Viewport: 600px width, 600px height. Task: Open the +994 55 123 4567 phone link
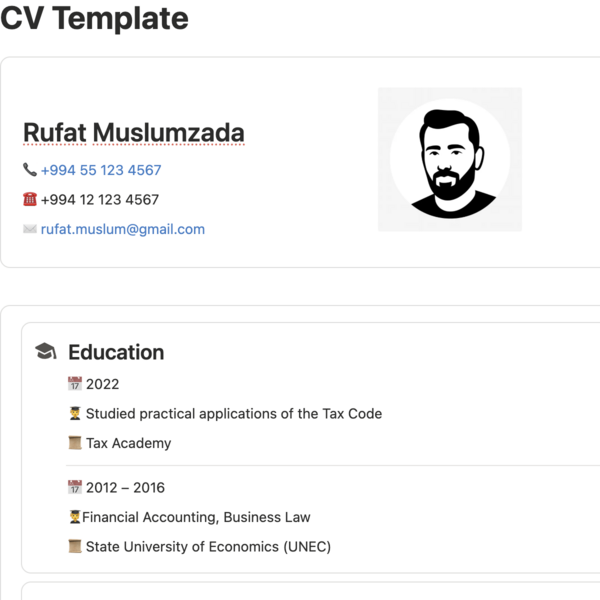pos(101,170)
